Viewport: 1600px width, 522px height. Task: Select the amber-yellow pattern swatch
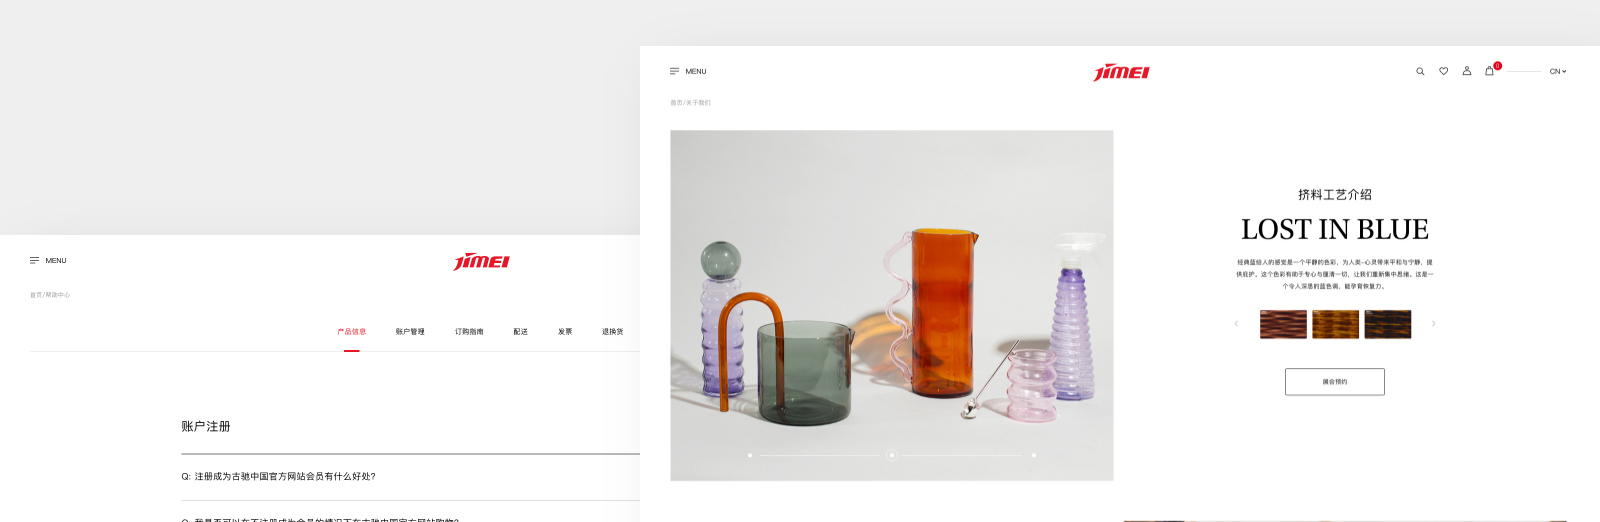click(x=1335, y=324)
